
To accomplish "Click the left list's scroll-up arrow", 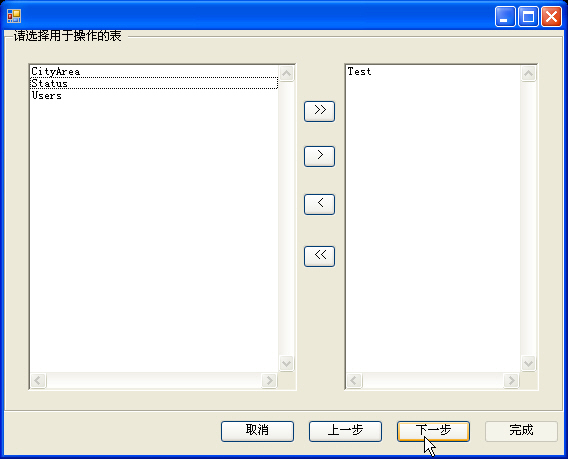I will 287,74.
